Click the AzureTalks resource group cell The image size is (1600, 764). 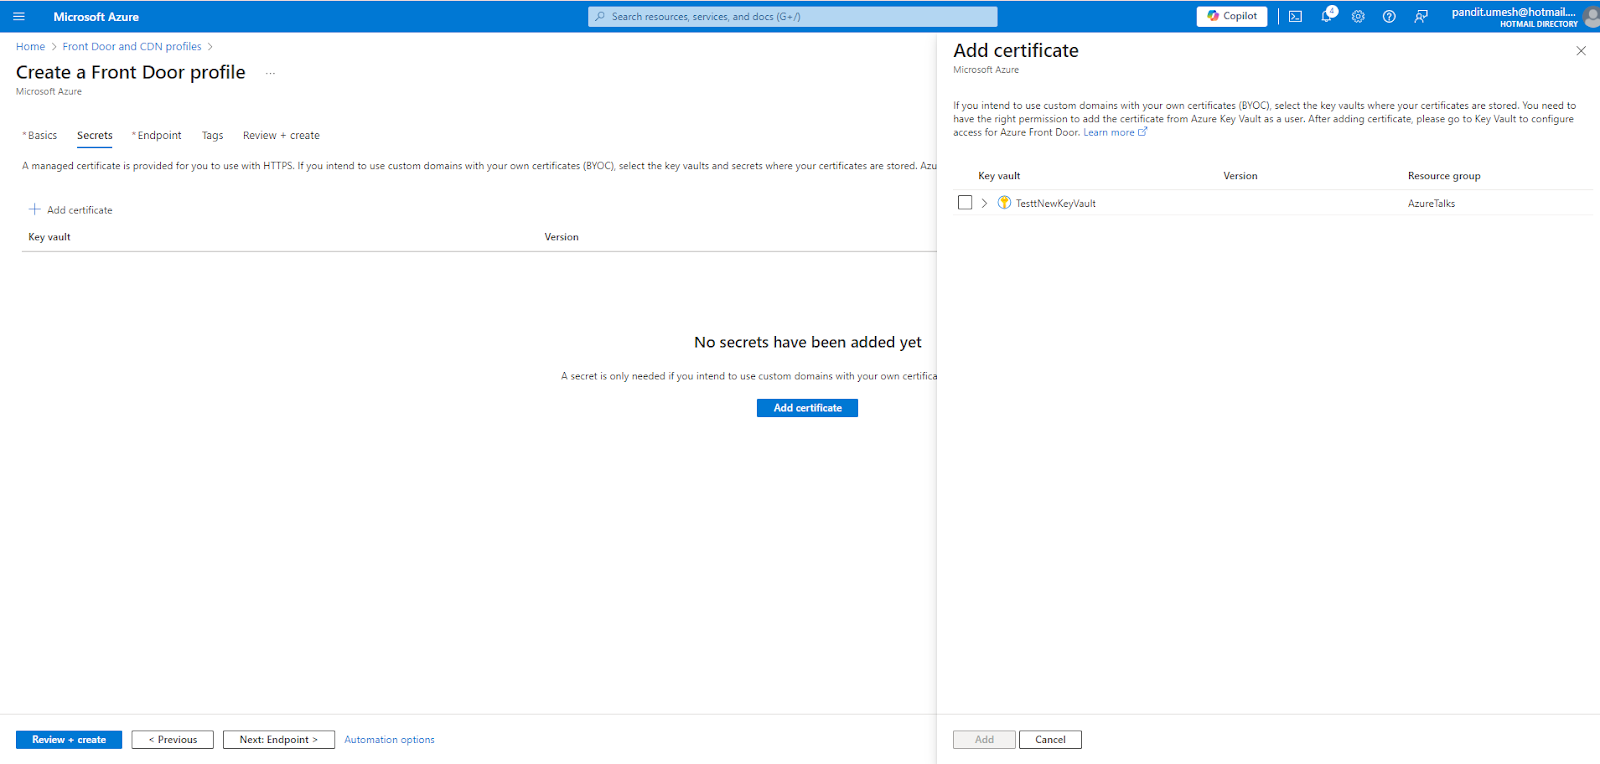(1431, 203)
